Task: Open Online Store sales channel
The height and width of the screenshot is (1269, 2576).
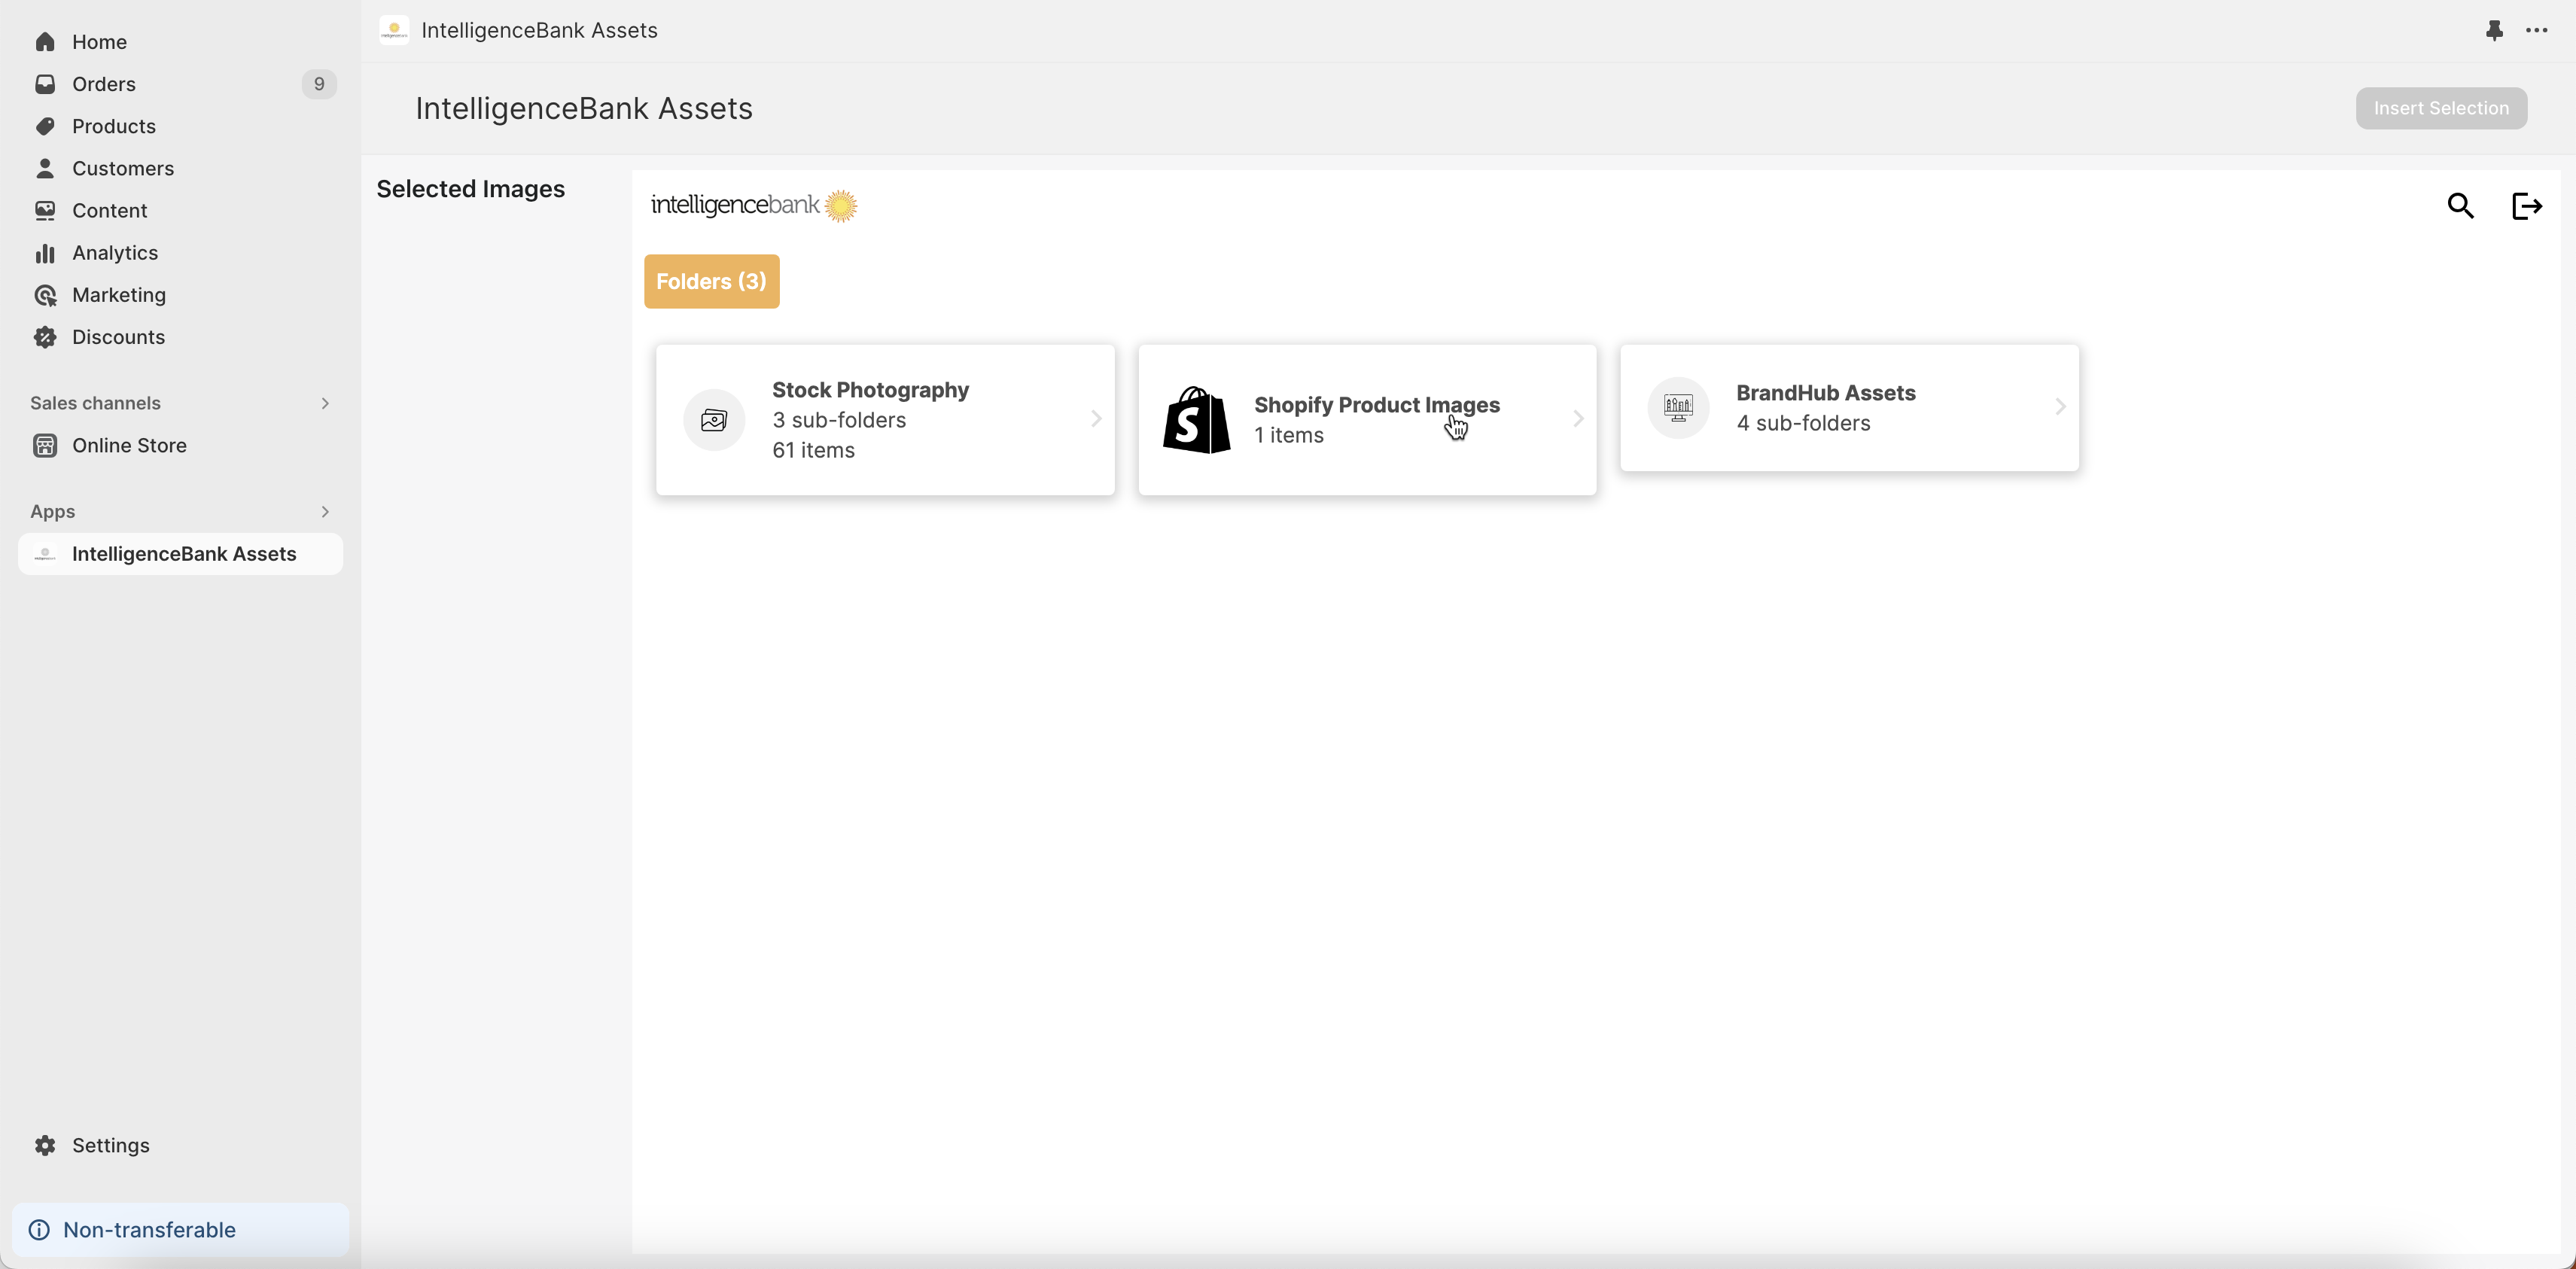Action: [x=129, y=445]
